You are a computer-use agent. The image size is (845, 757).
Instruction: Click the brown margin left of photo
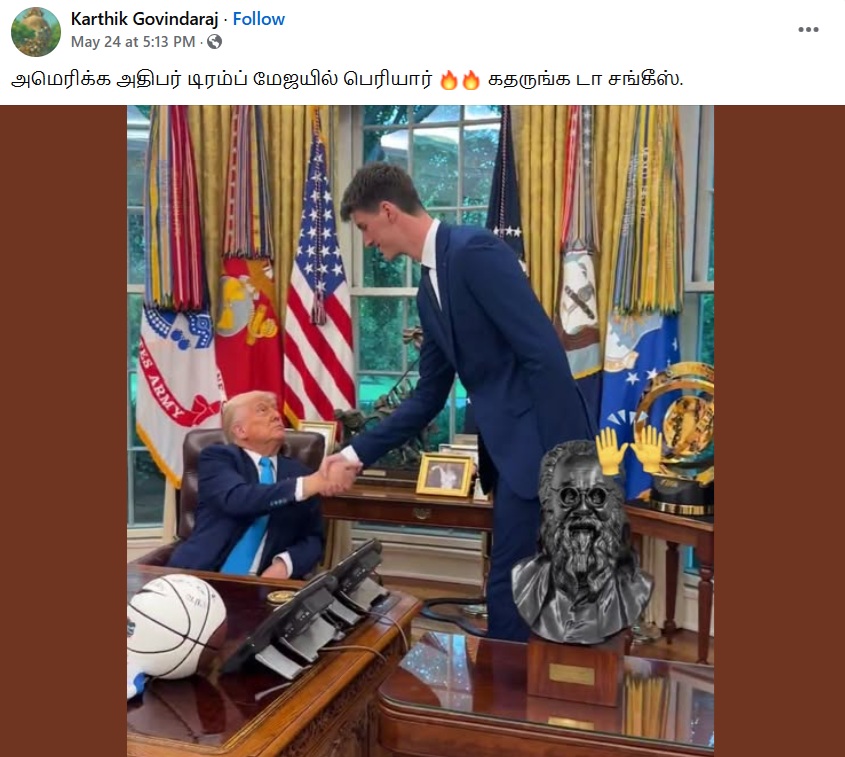64,431
